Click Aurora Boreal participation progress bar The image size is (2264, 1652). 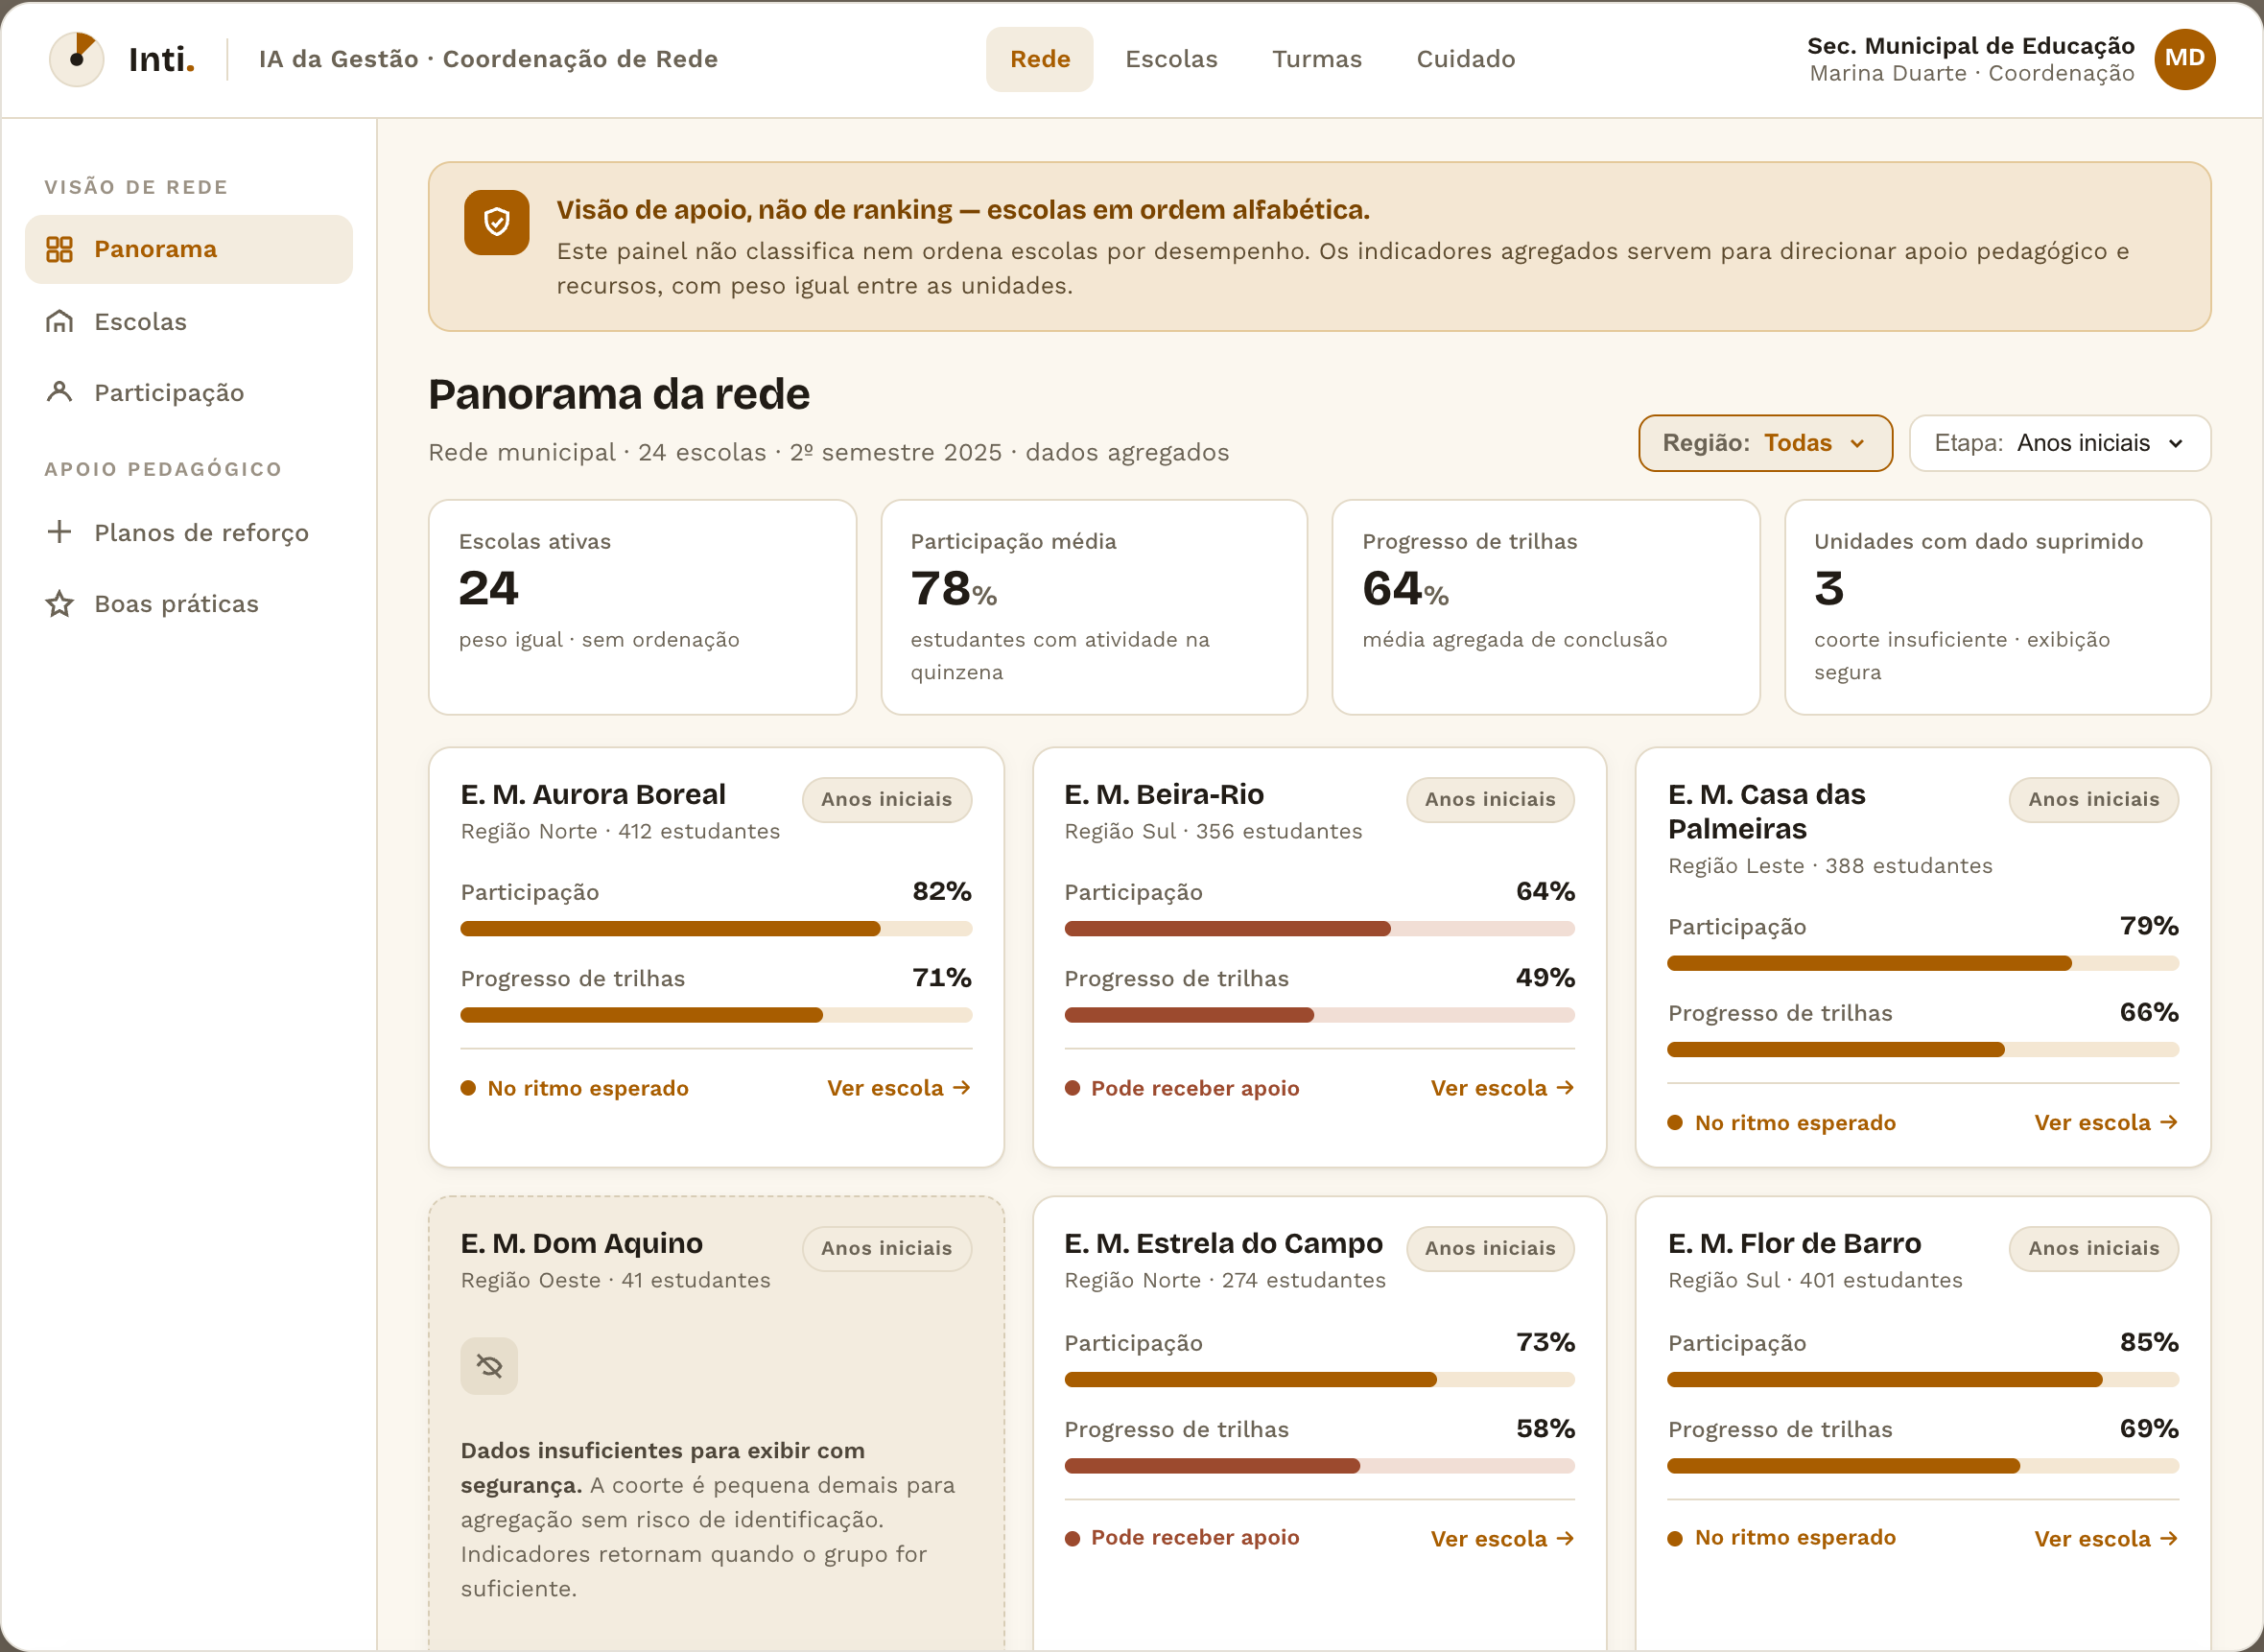coord(716,929)
